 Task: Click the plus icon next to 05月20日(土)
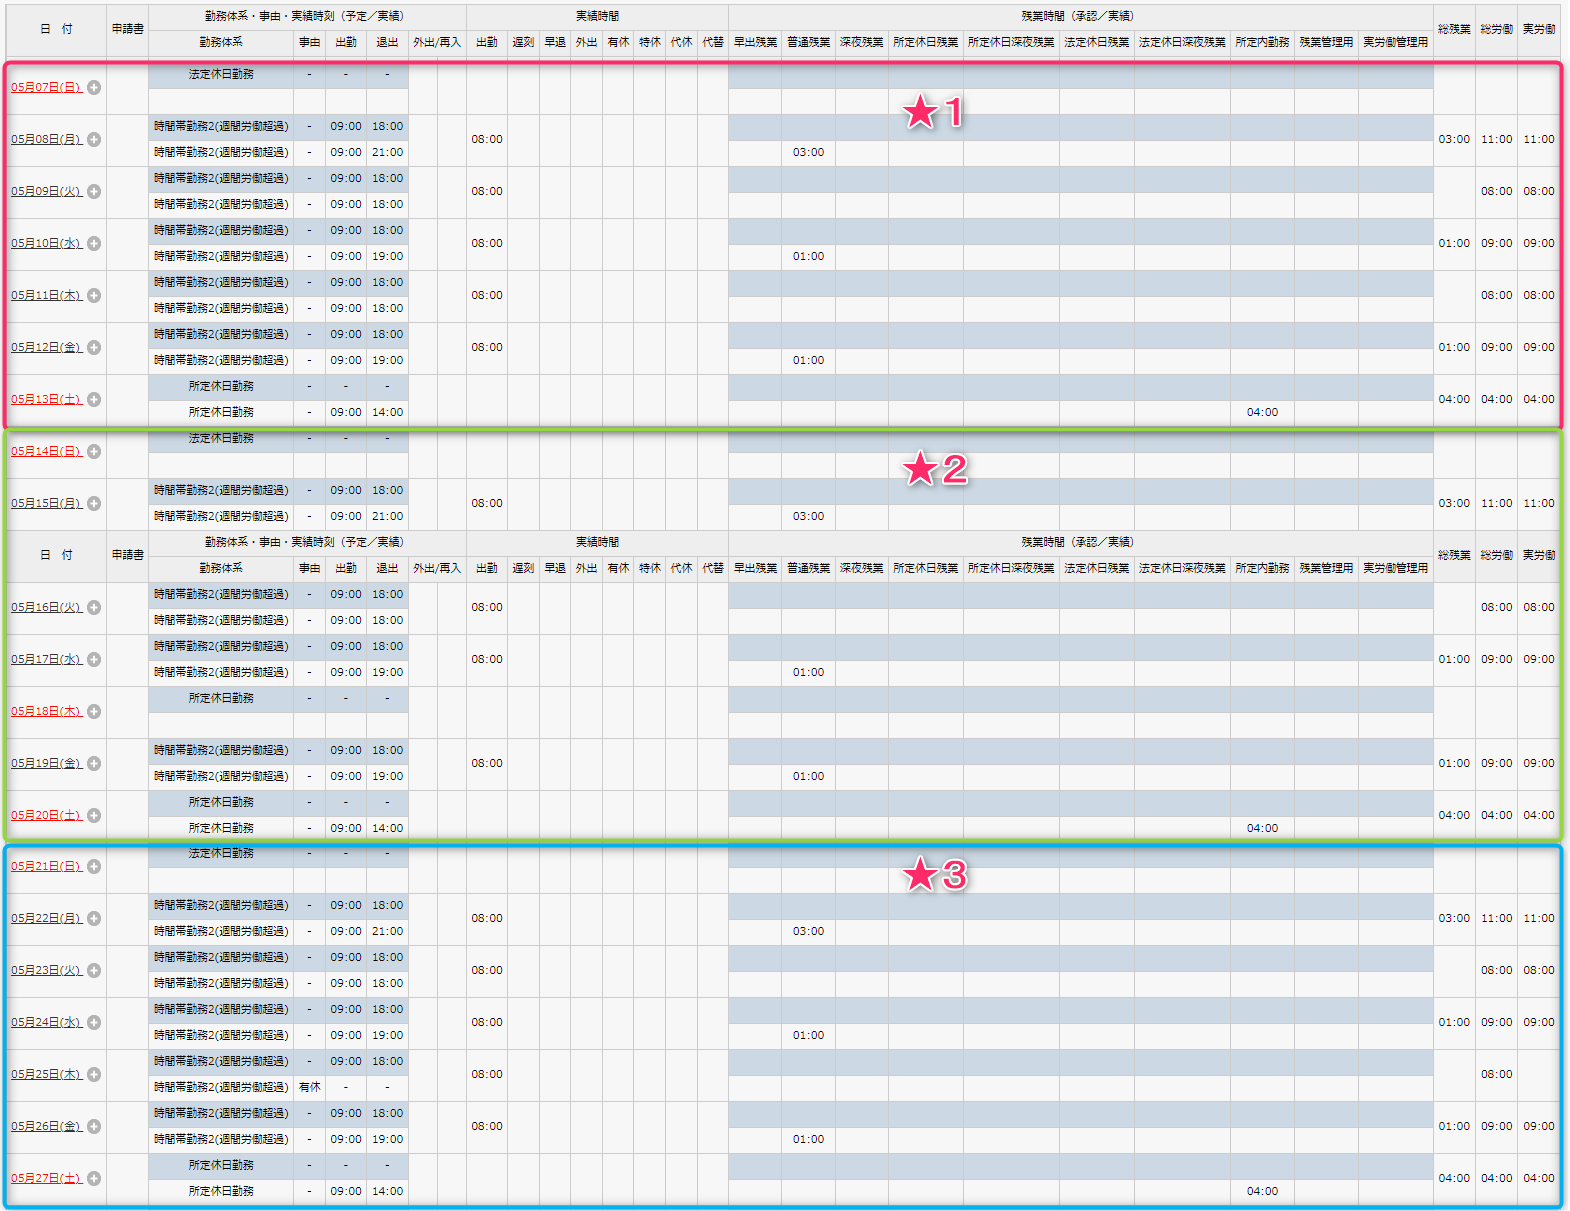click(x=94, y=816)
